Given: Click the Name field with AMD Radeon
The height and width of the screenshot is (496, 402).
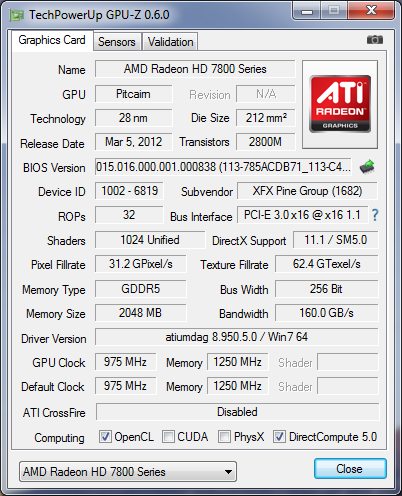Looking at the screenshot, I should 195,69.
